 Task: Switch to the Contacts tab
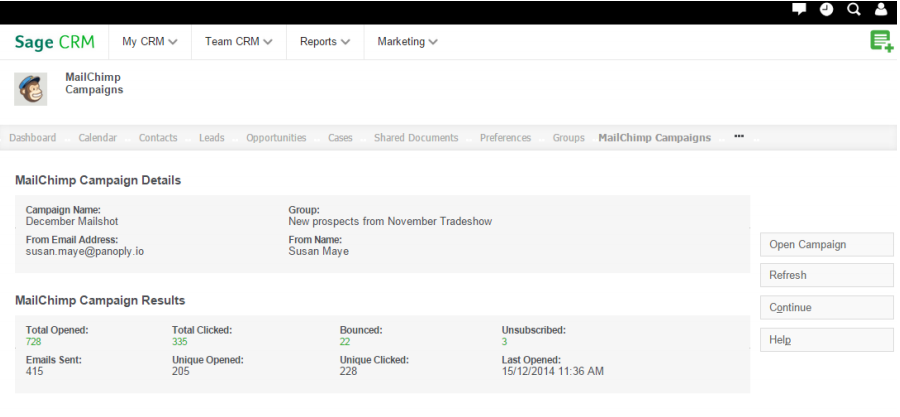pos(158,138)
